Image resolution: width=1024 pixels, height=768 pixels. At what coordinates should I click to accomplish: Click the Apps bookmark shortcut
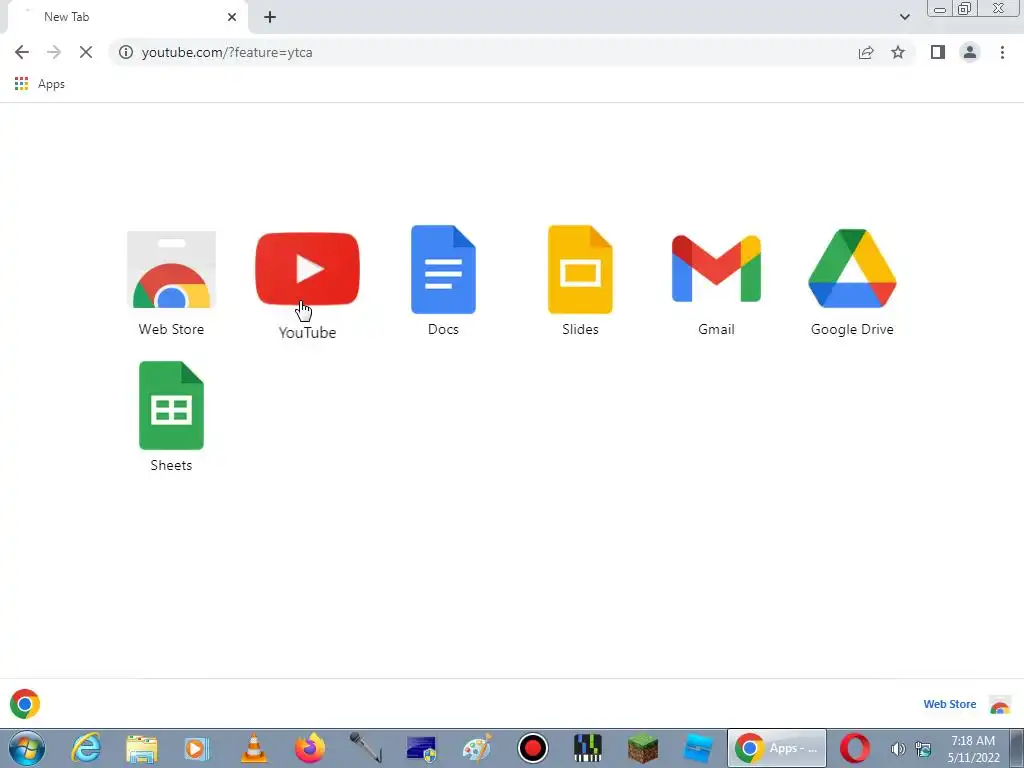[x=40, y=84]
